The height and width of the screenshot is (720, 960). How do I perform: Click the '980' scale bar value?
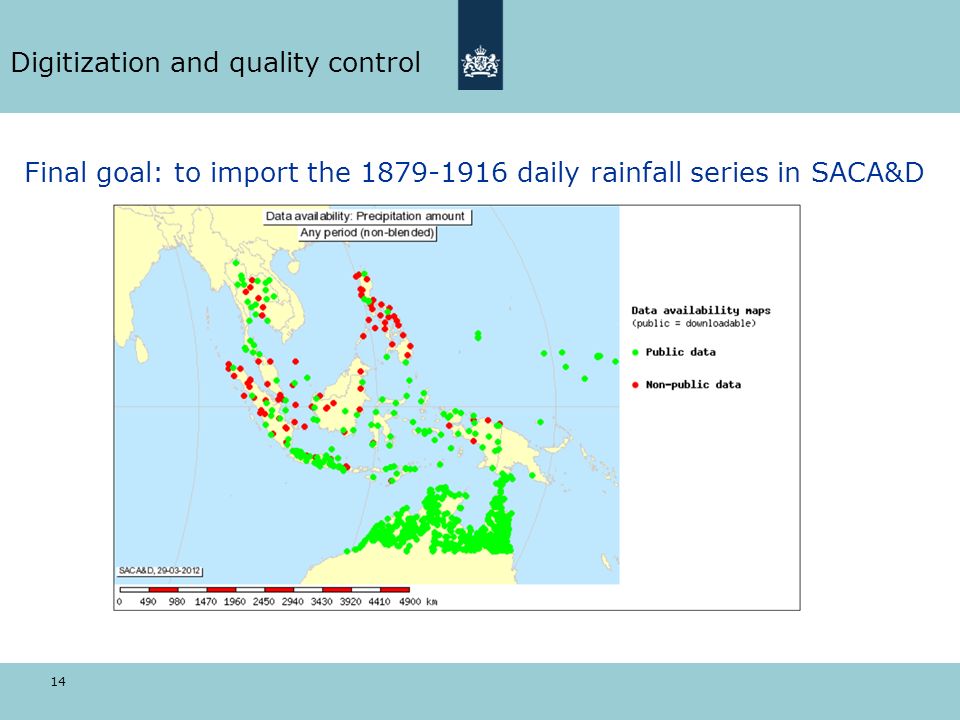[x=177, y=602]
